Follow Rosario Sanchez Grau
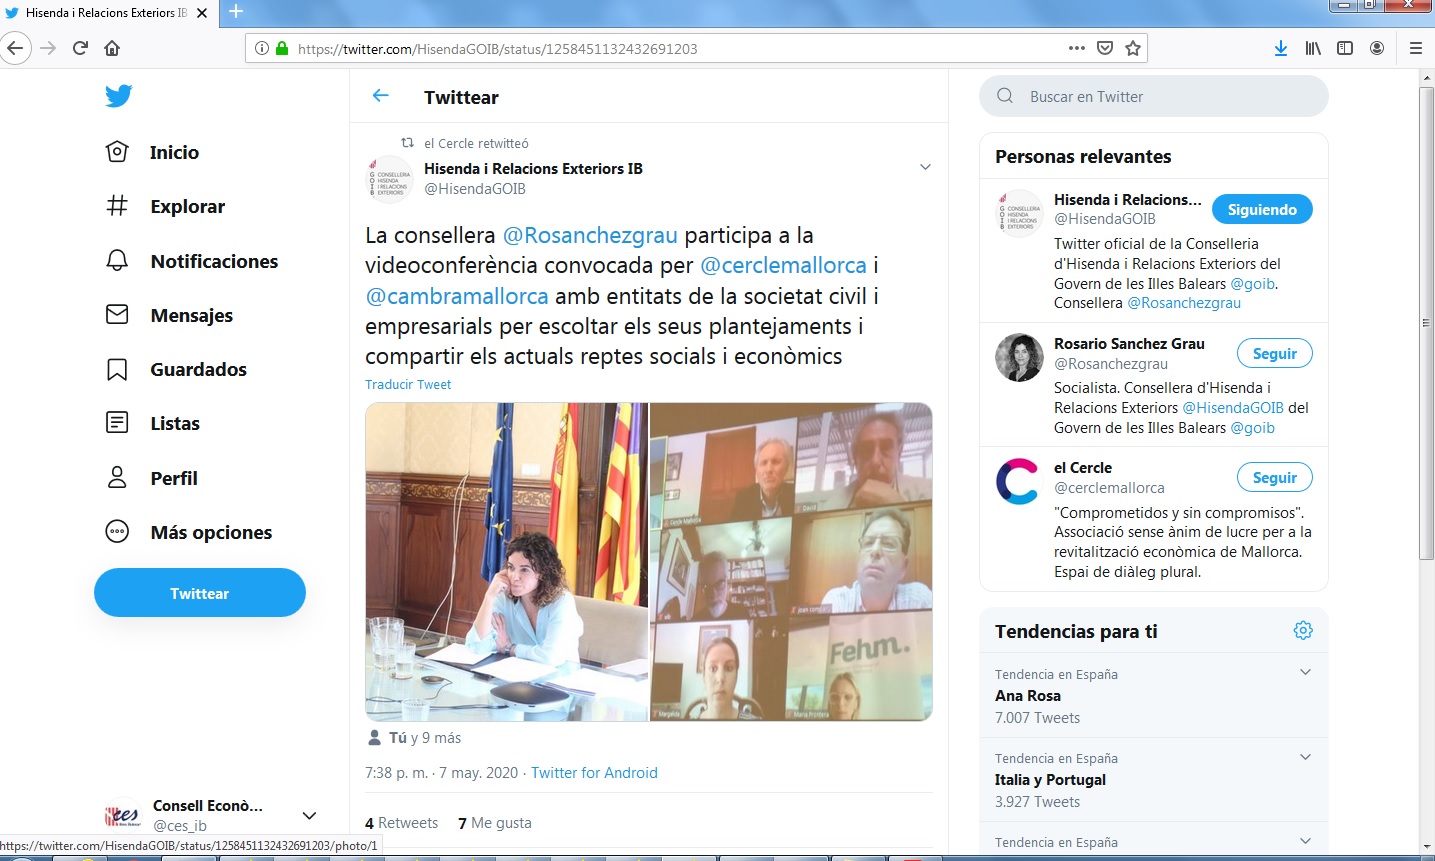 (1274, 353)
